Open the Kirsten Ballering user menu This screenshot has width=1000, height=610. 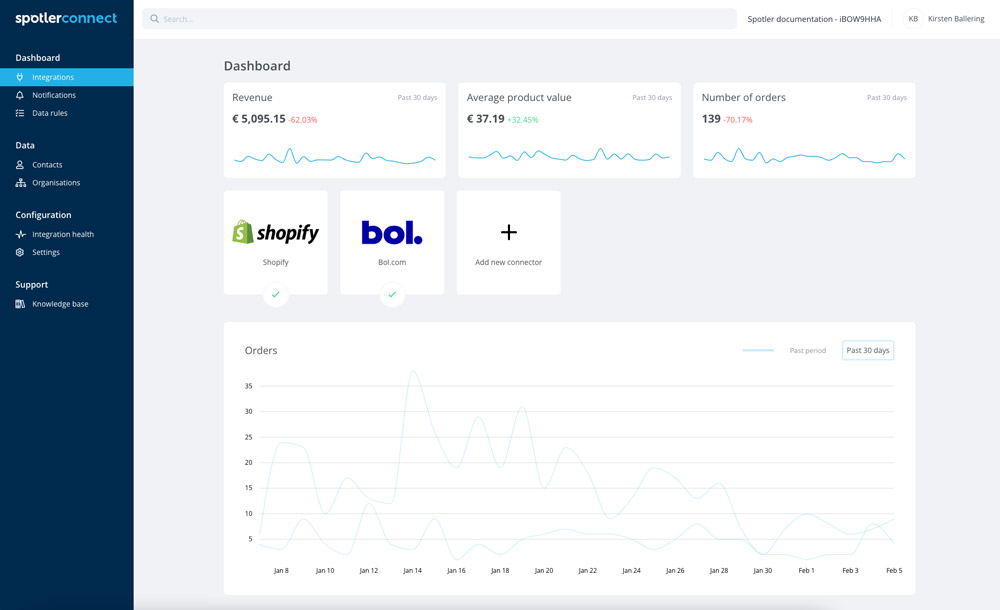tap(956, 19)
